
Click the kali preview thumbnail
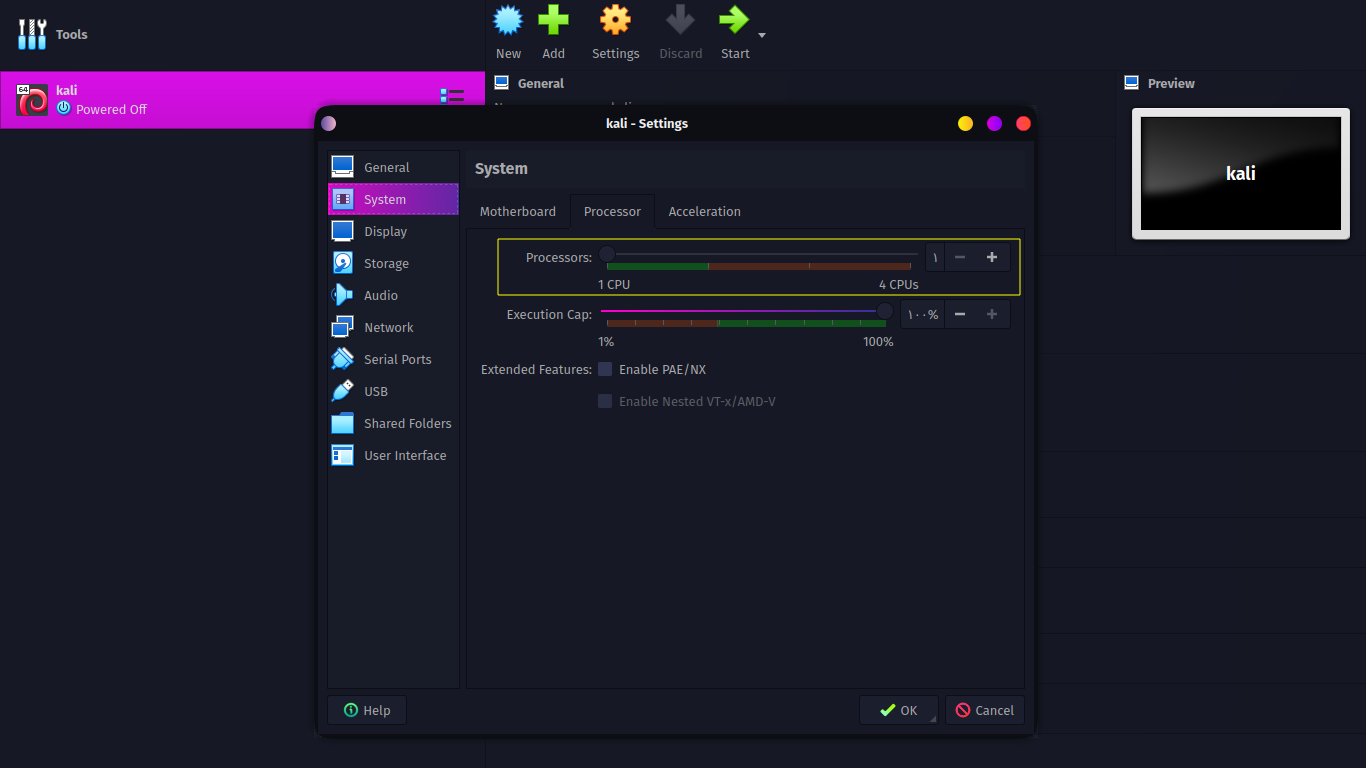pos(1240,173)
